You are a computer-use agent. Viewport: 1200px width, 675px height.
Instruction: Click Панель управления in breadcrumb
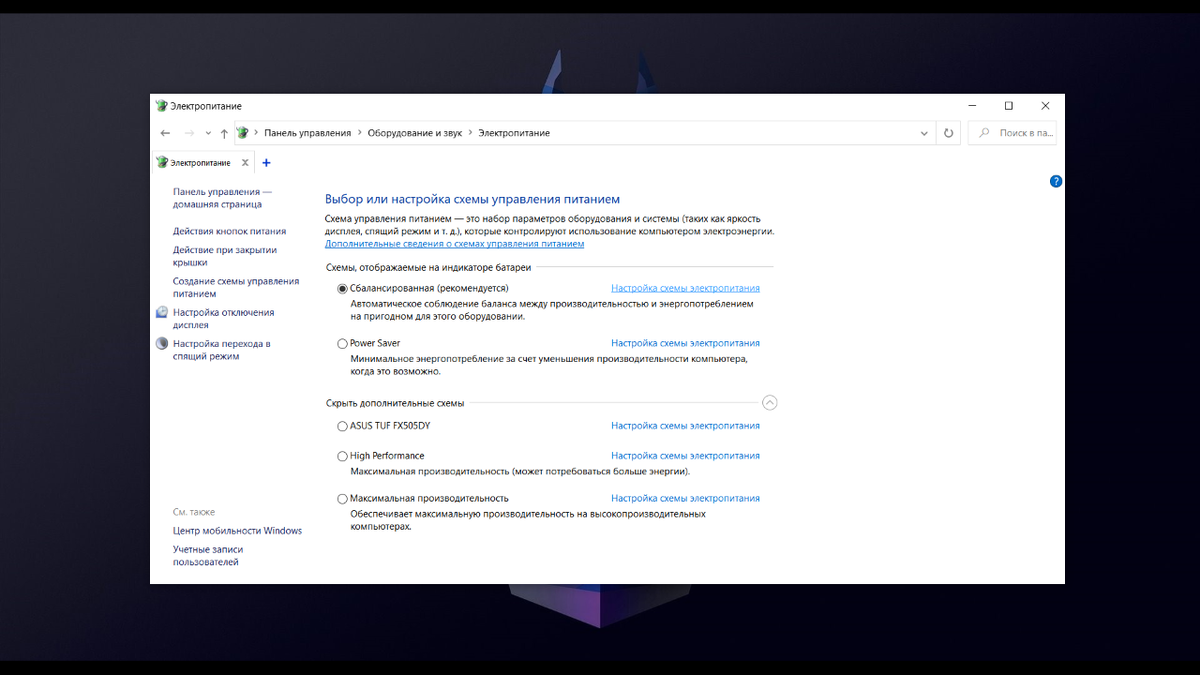308,133
